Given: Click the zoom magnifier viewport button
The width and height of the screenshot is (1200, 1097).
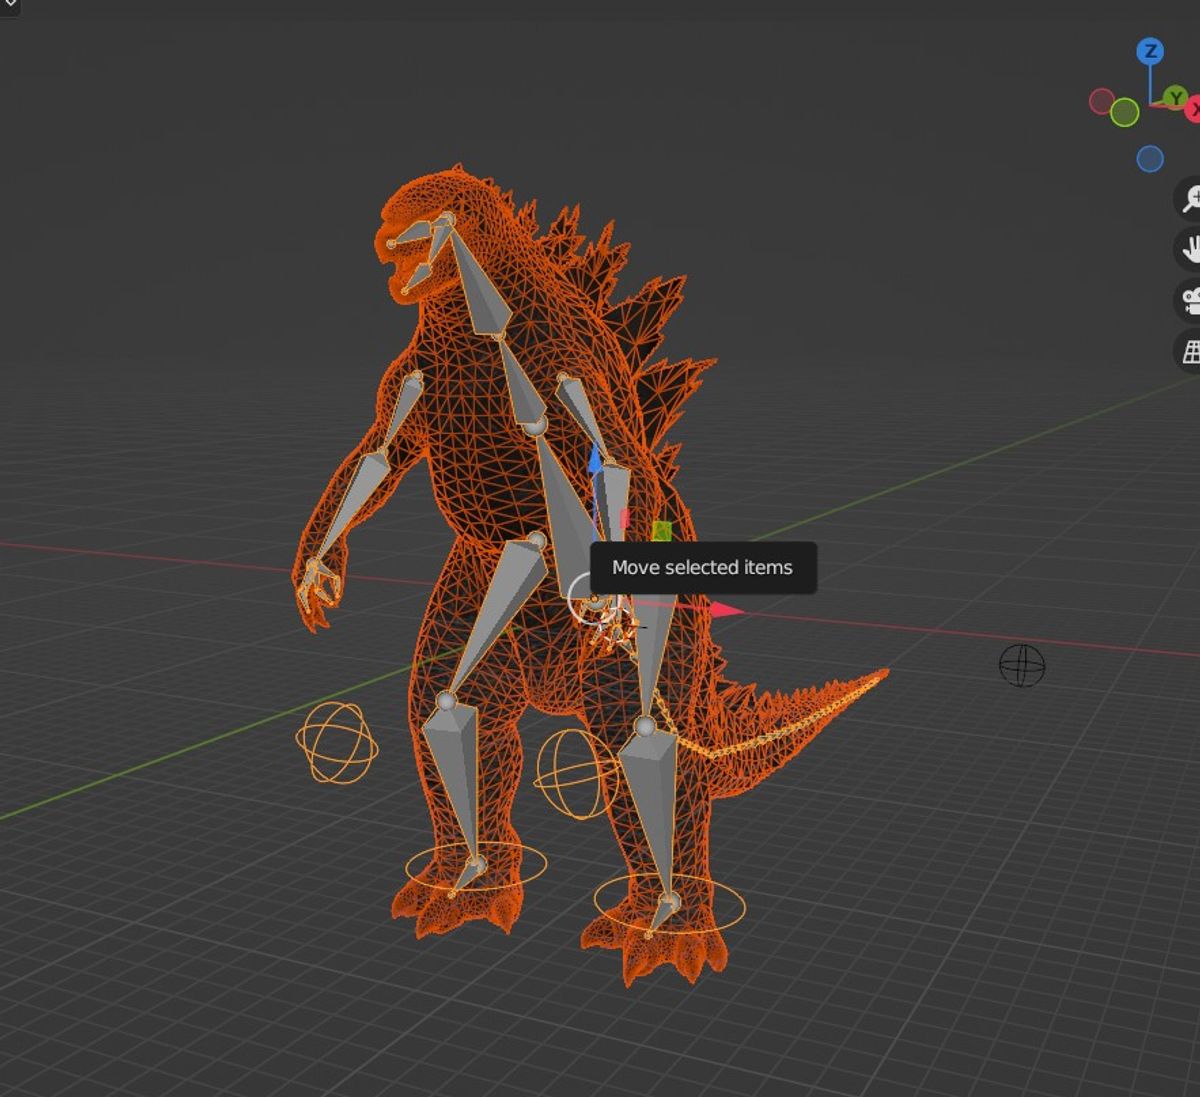Looking at the screenshot, I should 1188,198.
